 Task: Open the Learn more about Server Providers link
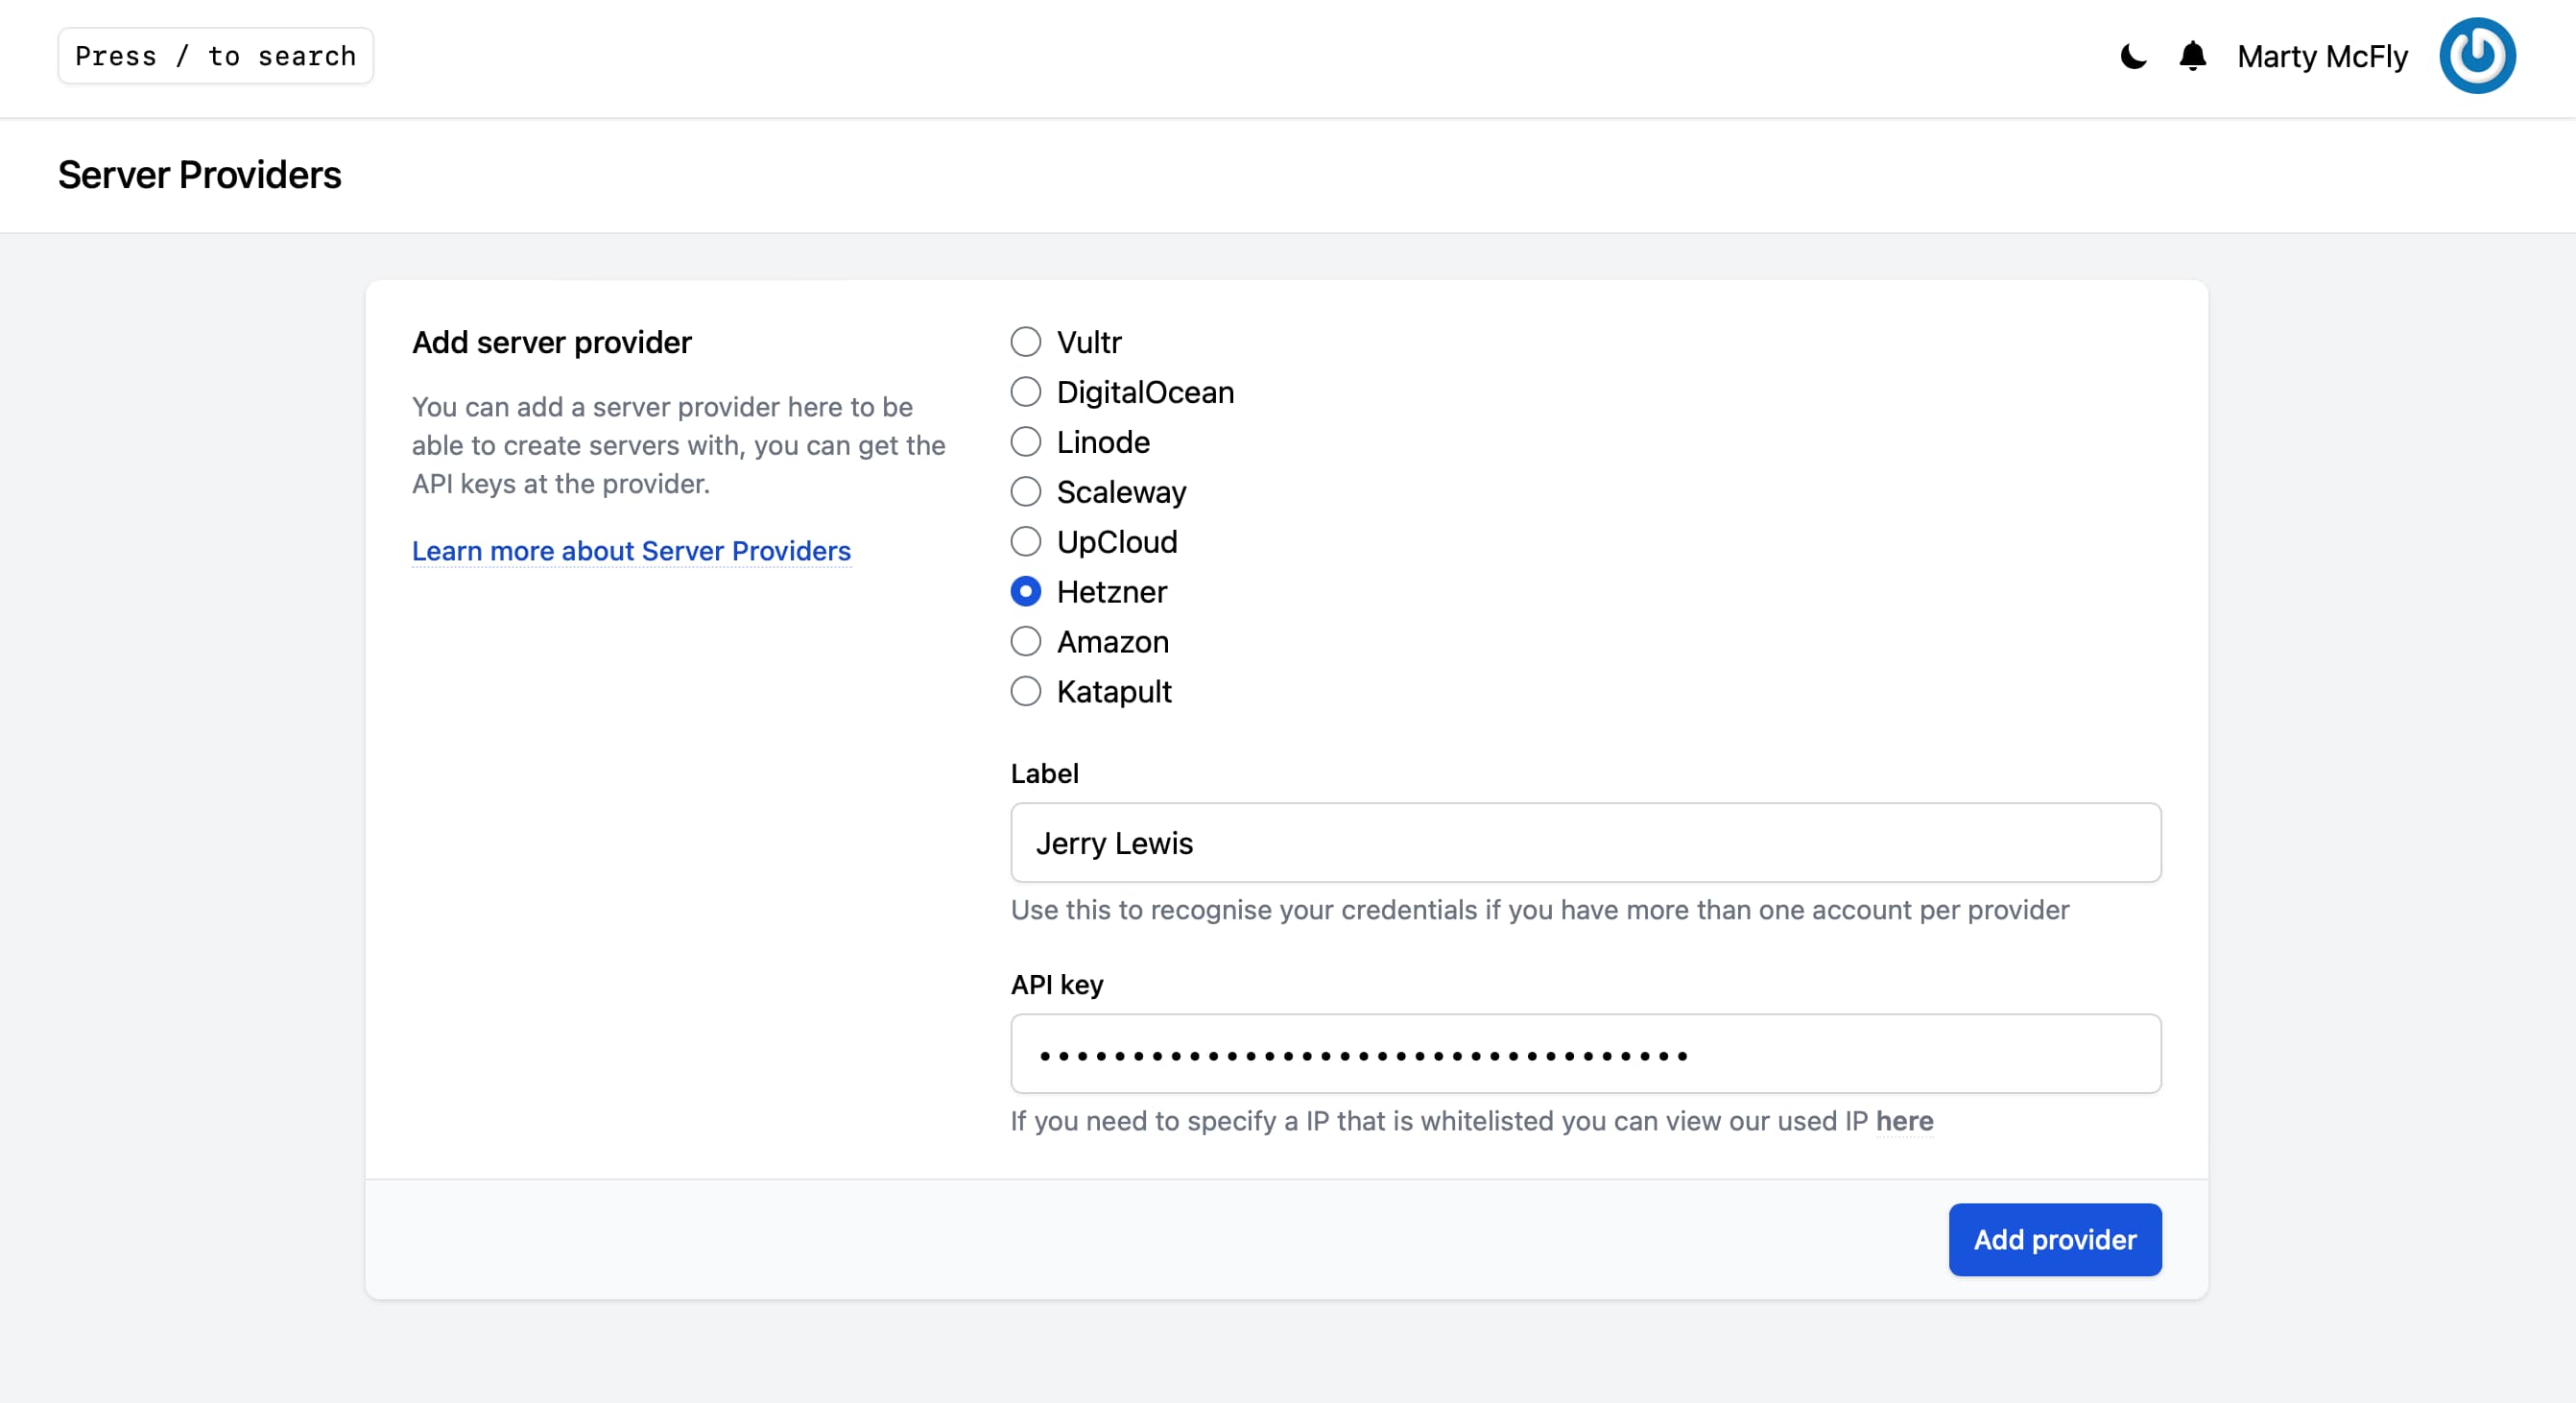tap(631, 550)
